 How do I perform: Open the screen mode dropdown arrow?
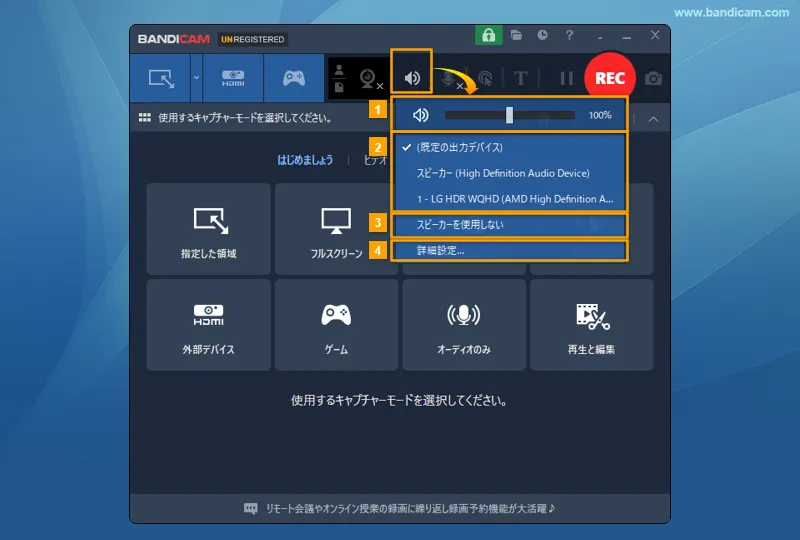[x=196, y=78]
